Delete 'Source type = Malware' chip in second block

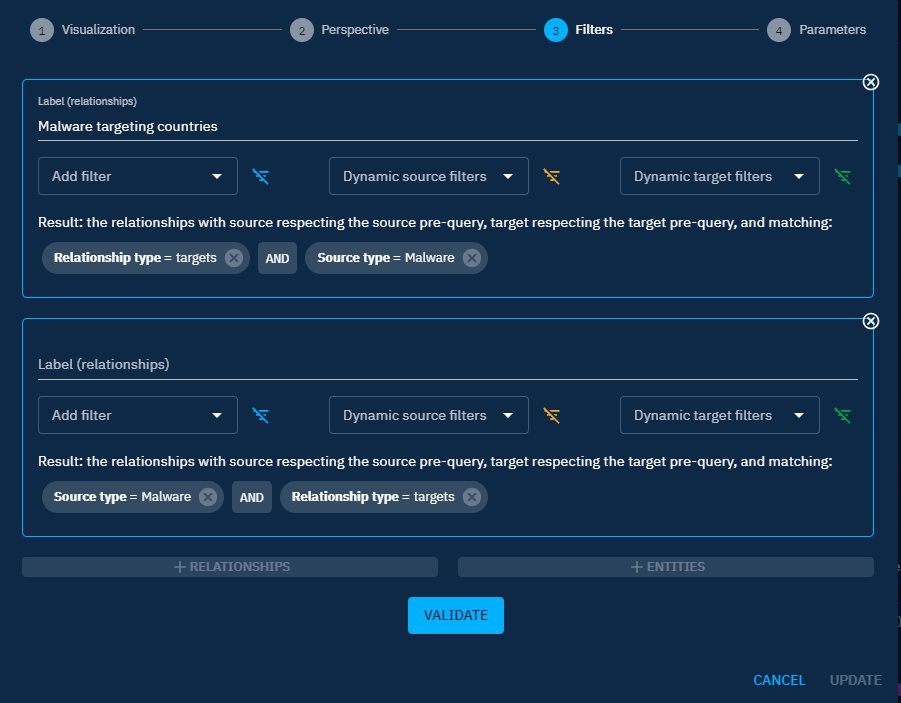(x=207, y=497)
